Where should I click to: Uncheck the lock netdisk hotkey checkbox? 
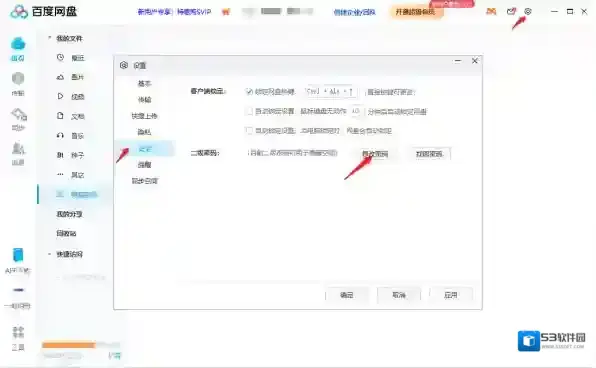coord(249,92)
